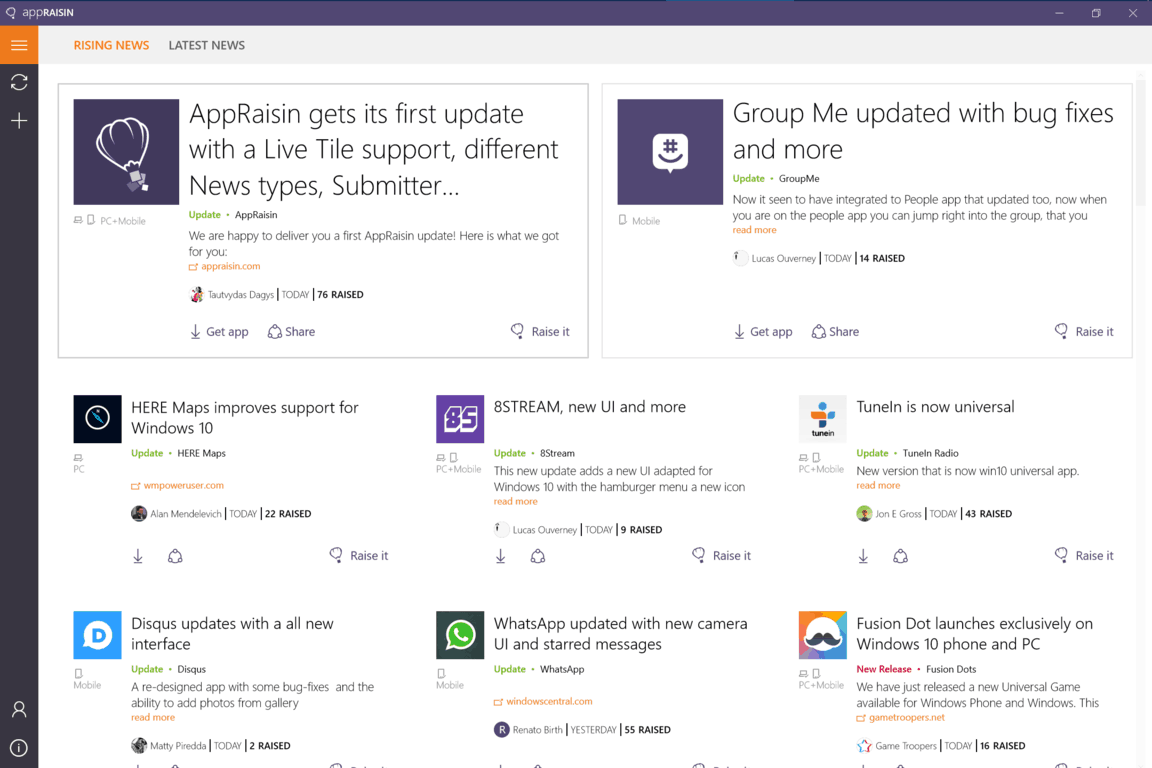Image resolution: width=1152 pixels, height=768 pixels.
Task: Open Fusion Dots app icon
Action: pos(823,635)
